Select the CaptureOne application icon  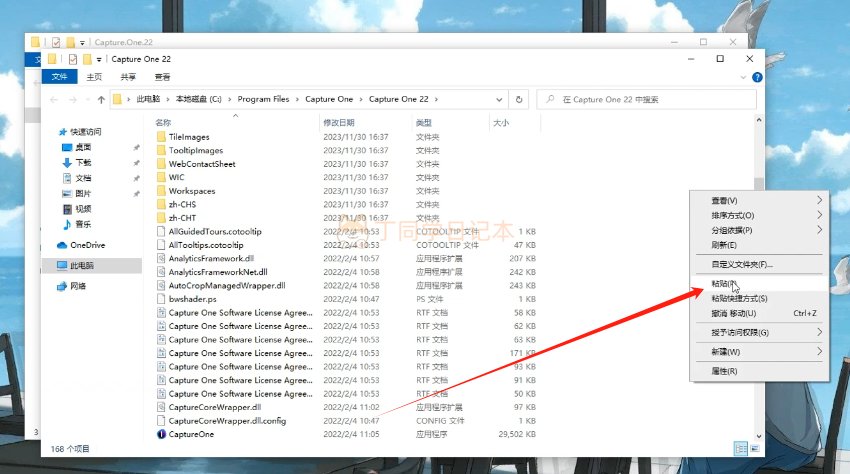point(161,434)
